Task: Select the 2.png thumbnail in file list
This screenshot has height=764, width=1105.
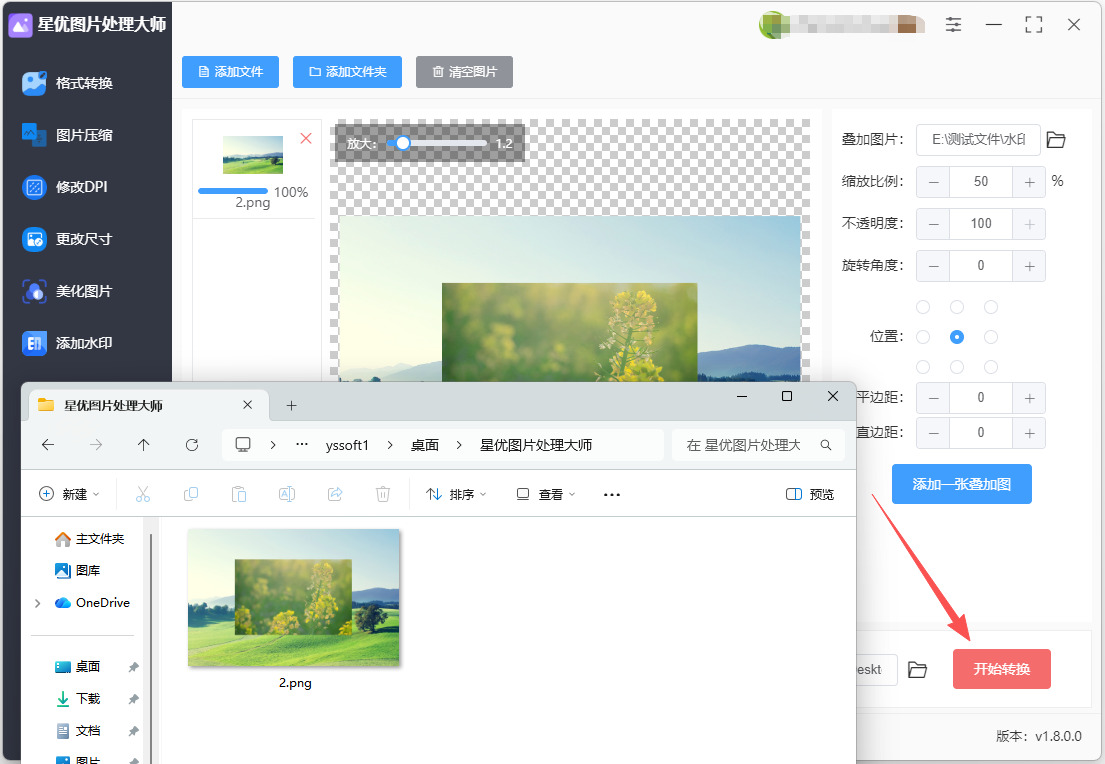Action: coord(253,155)
